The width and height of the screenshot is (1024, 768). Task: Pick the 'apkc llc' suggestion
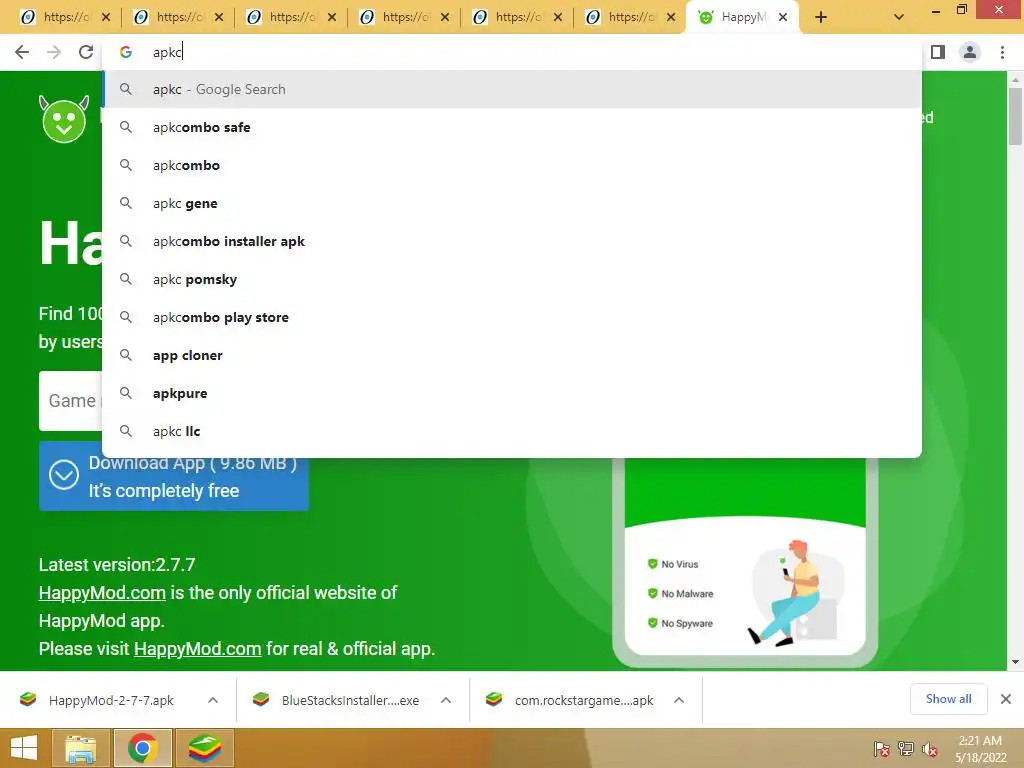click(x=512, y=431)
